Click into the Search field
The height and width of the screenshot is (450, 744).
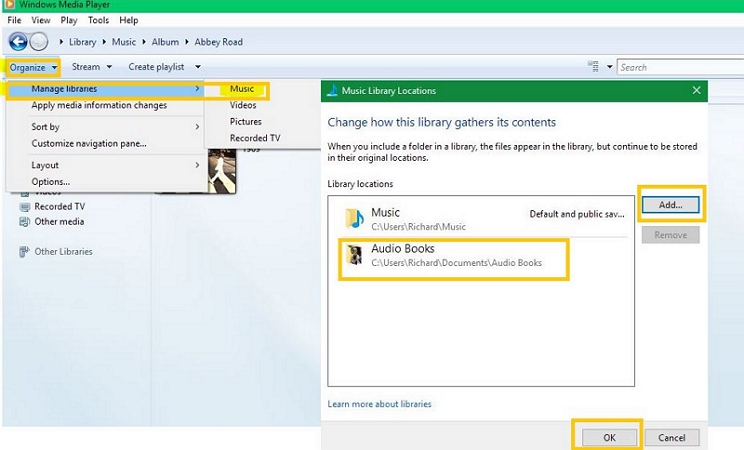point(680,67)
